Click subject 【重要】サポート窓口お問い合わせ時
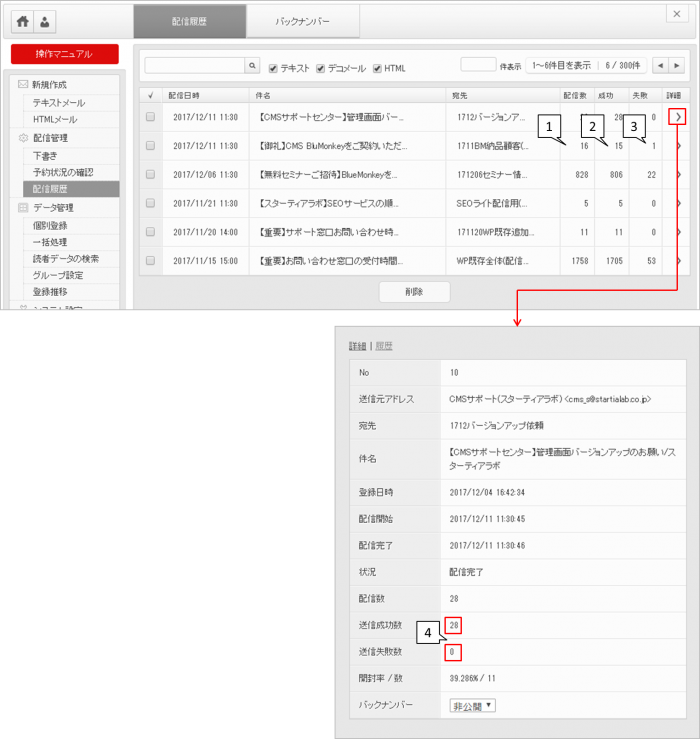Screen dimensions: 700x739 [329, 232]
